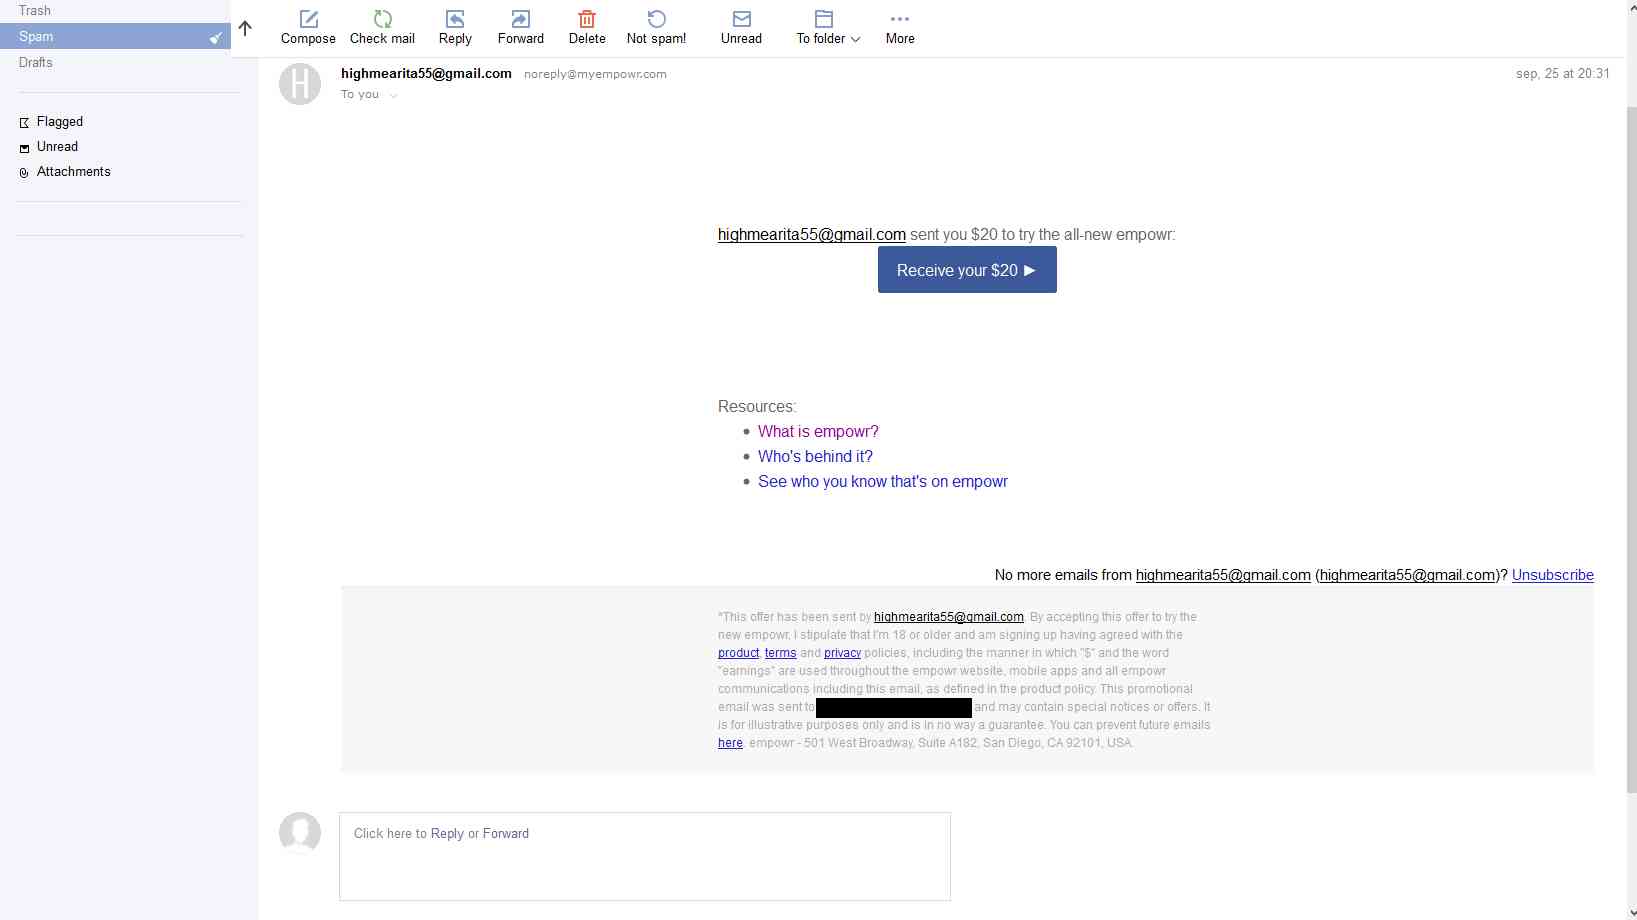1637x920 pixels.
Task: Expand recipient details next to To you
Action: pos(393,95)
